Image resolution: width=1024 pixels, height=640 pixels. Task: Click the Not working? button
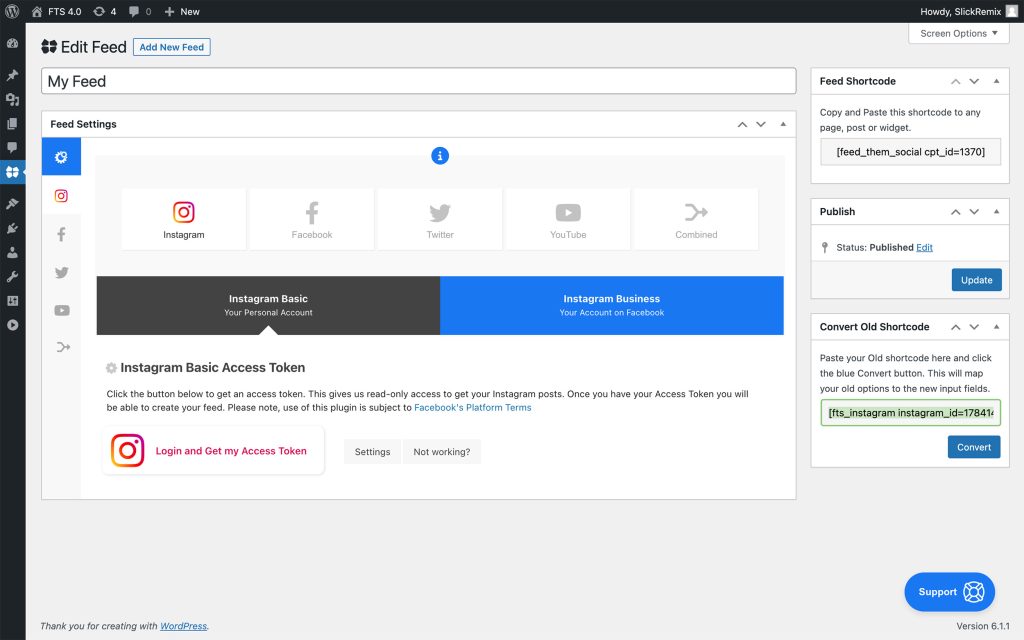tap(441, 451)
